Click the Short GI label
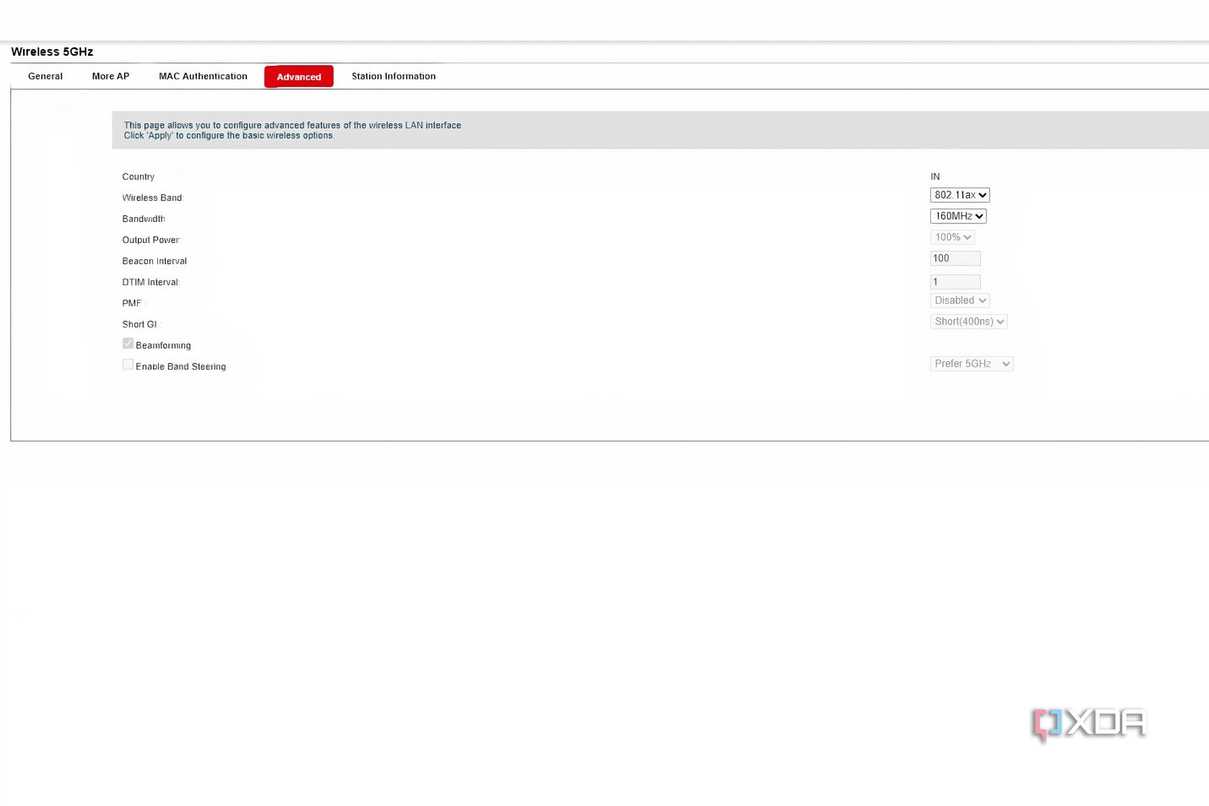 pos(139,324)
